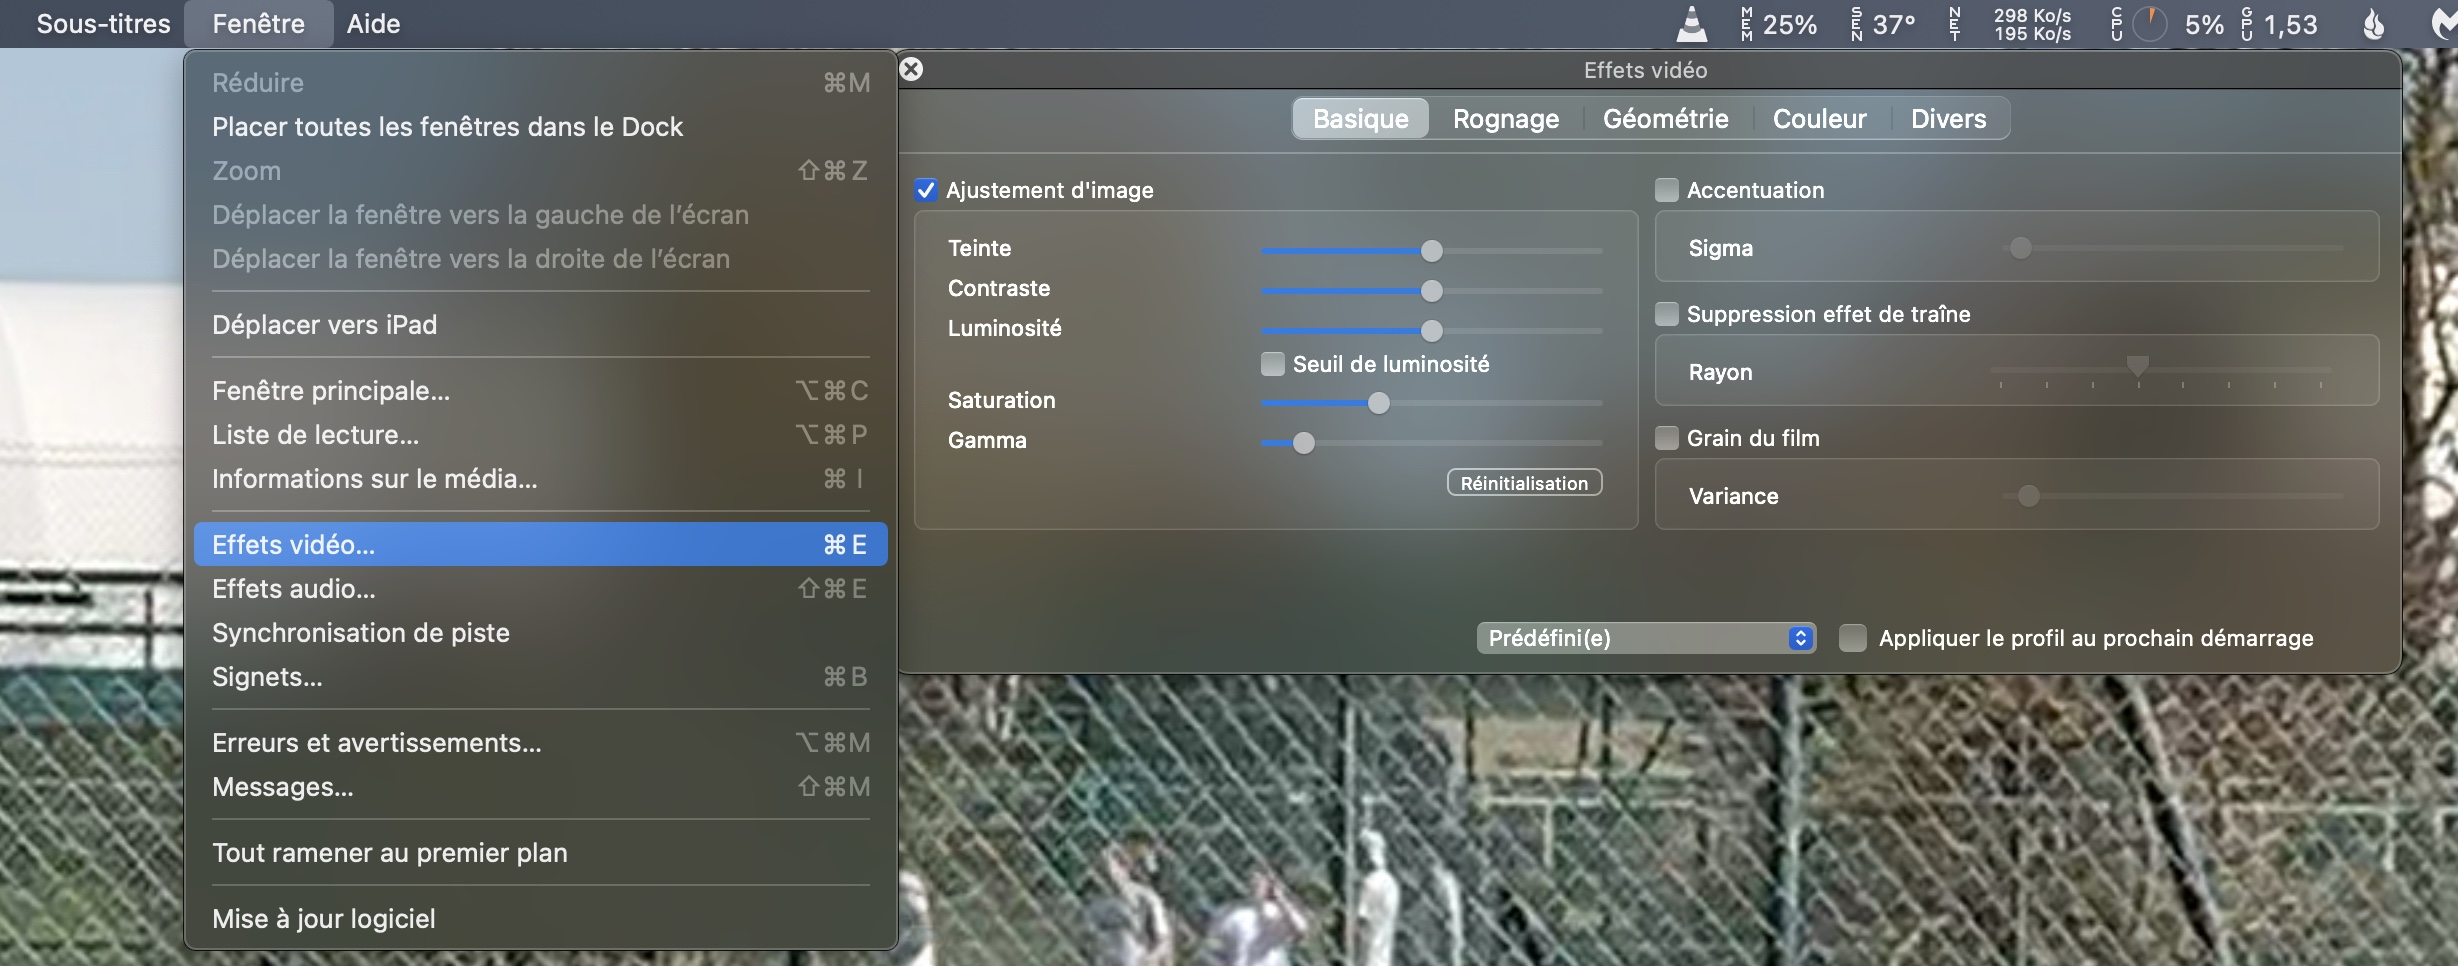Close the Fenêtre menu from menu bar

(259, 24)
